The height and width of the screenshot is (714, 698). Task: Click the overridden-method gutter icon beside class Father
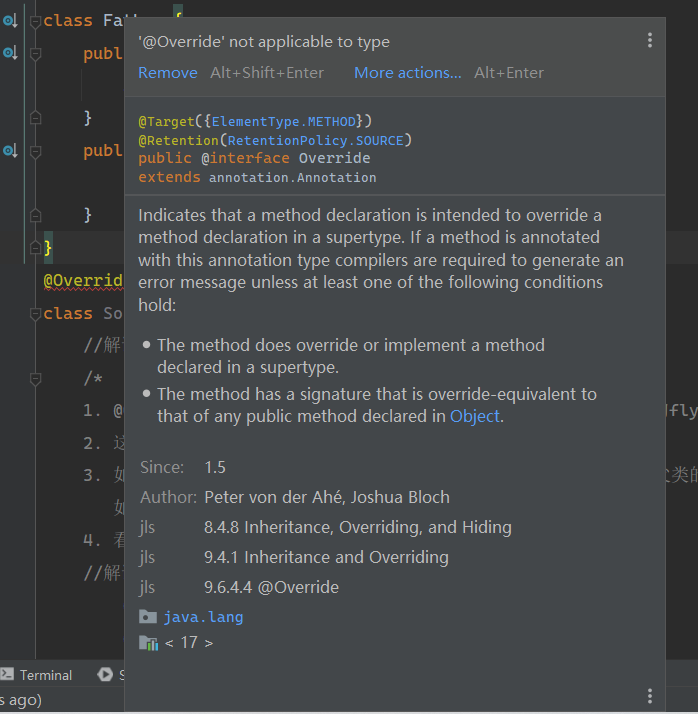click(10, 20)
